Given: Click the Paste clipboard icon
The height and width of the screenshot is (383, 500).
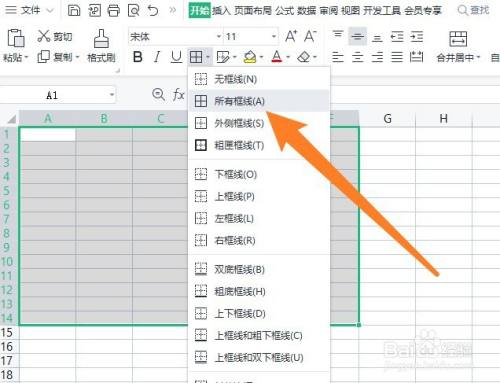Looking at the screenshot, I should [x=16, y=38].
